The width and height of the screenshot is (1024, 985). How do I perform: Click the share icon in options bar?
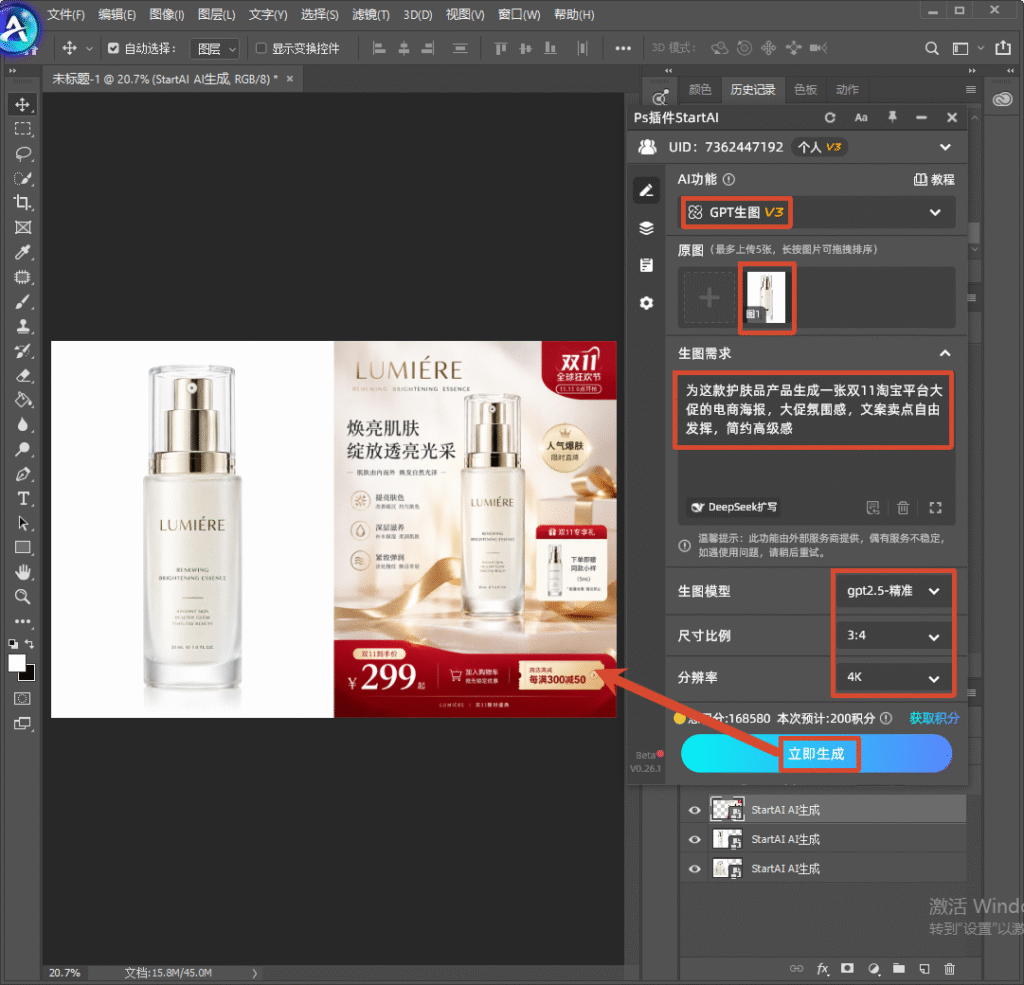[x=1003, y=48]
